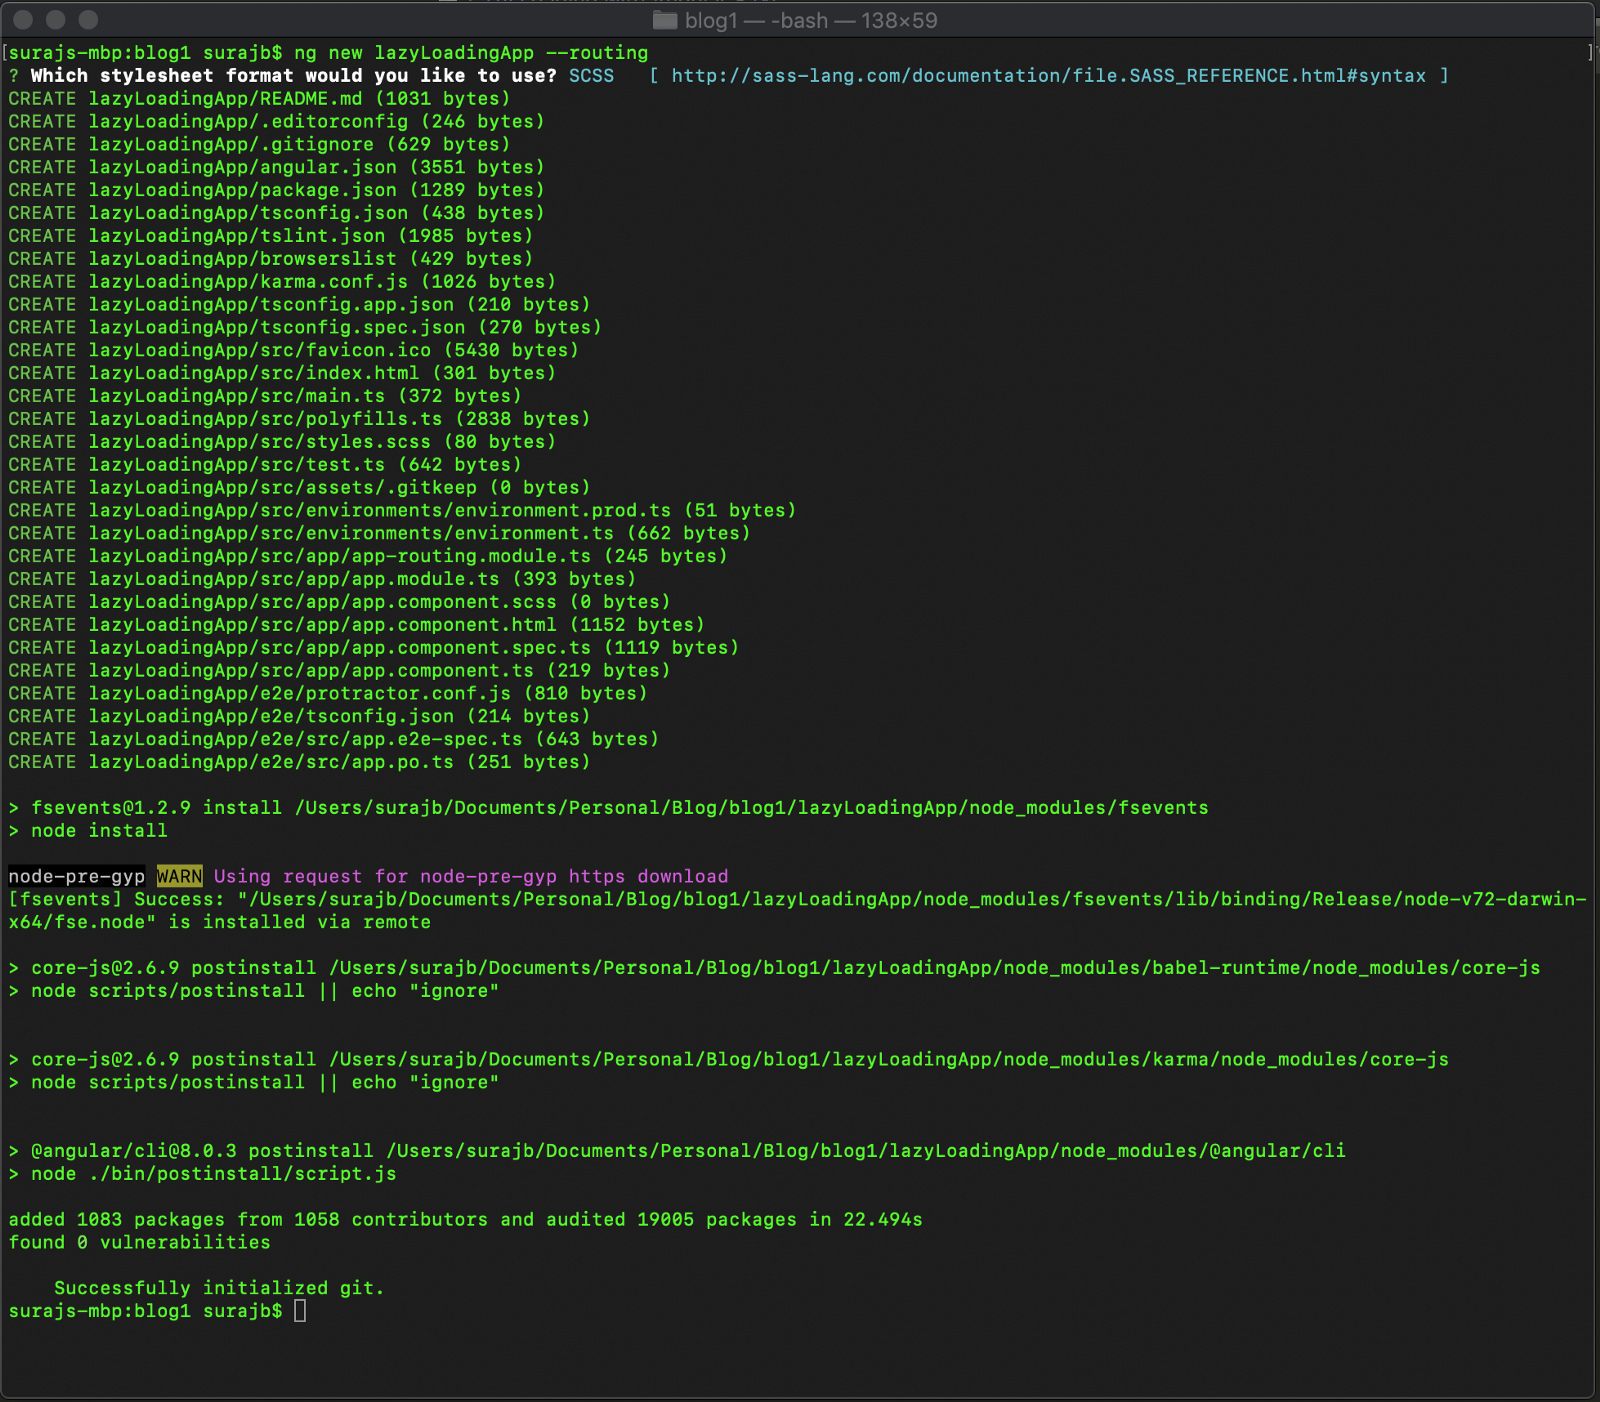
Task: Click the '@angular/cli@8.0.3 postinstall' line
Action: (677, 1152)
